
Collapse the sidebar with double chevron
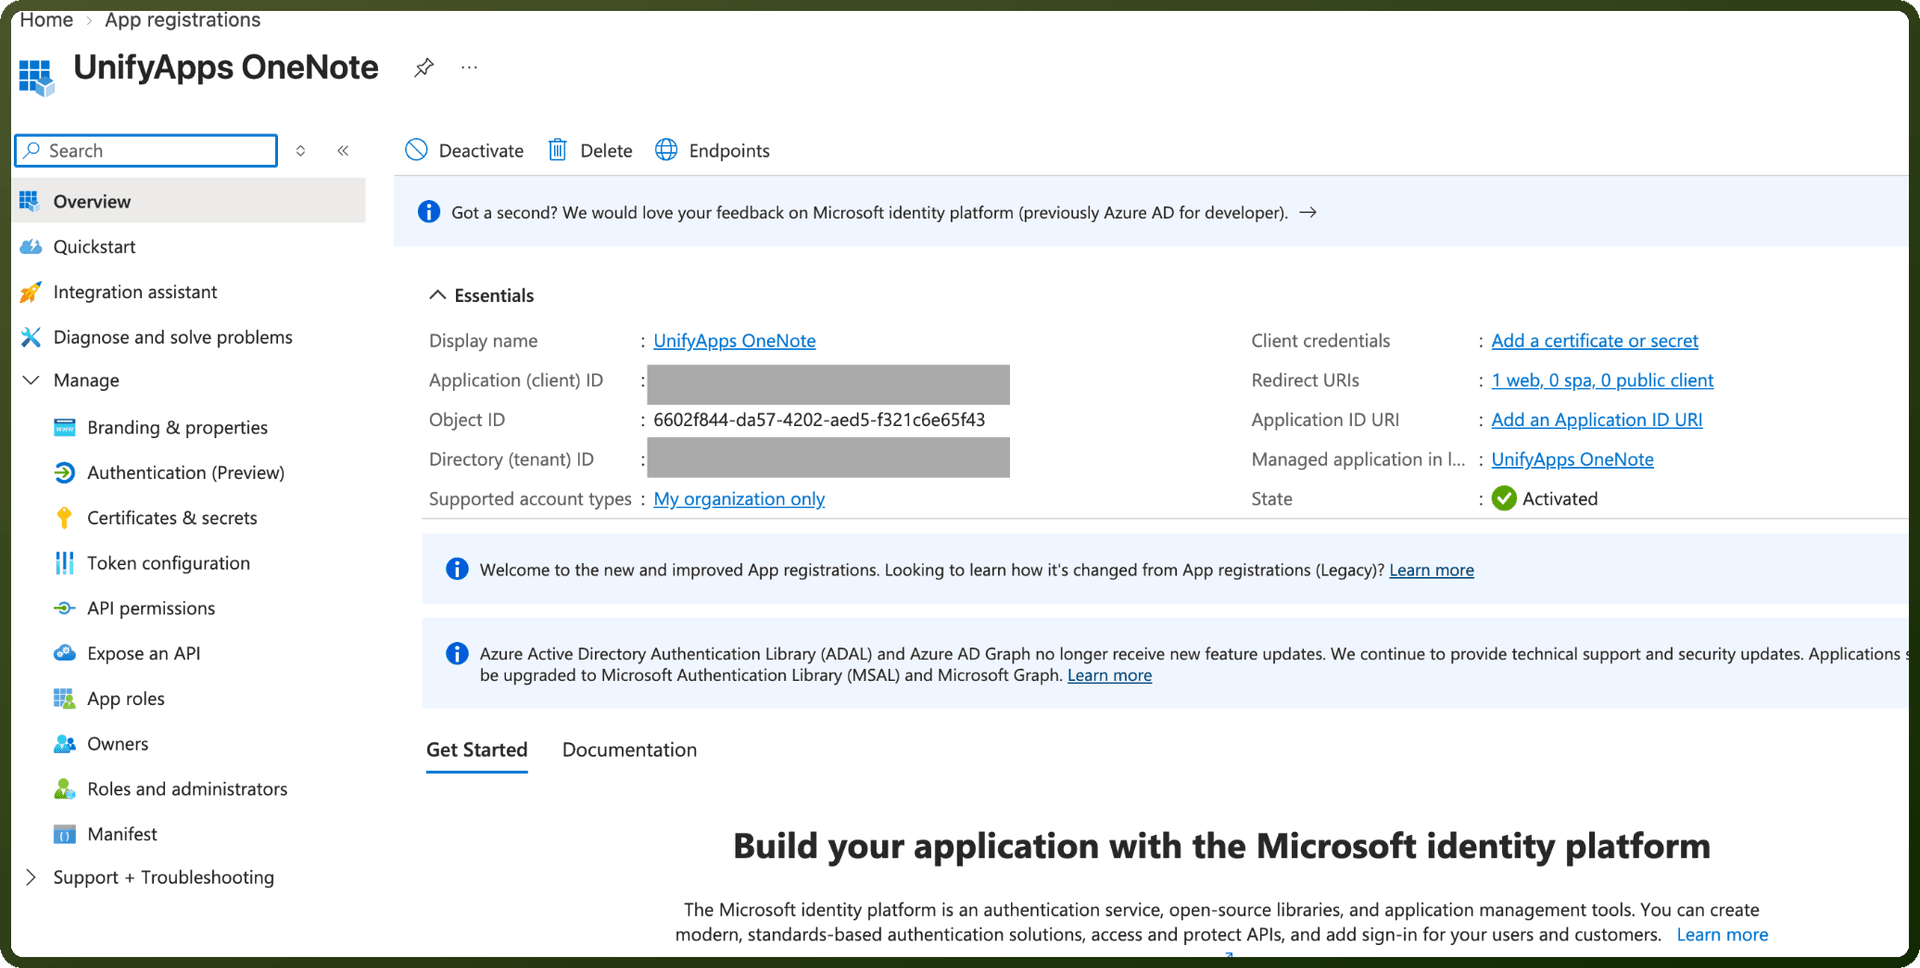pyautogui.click(x=343, y=151)
